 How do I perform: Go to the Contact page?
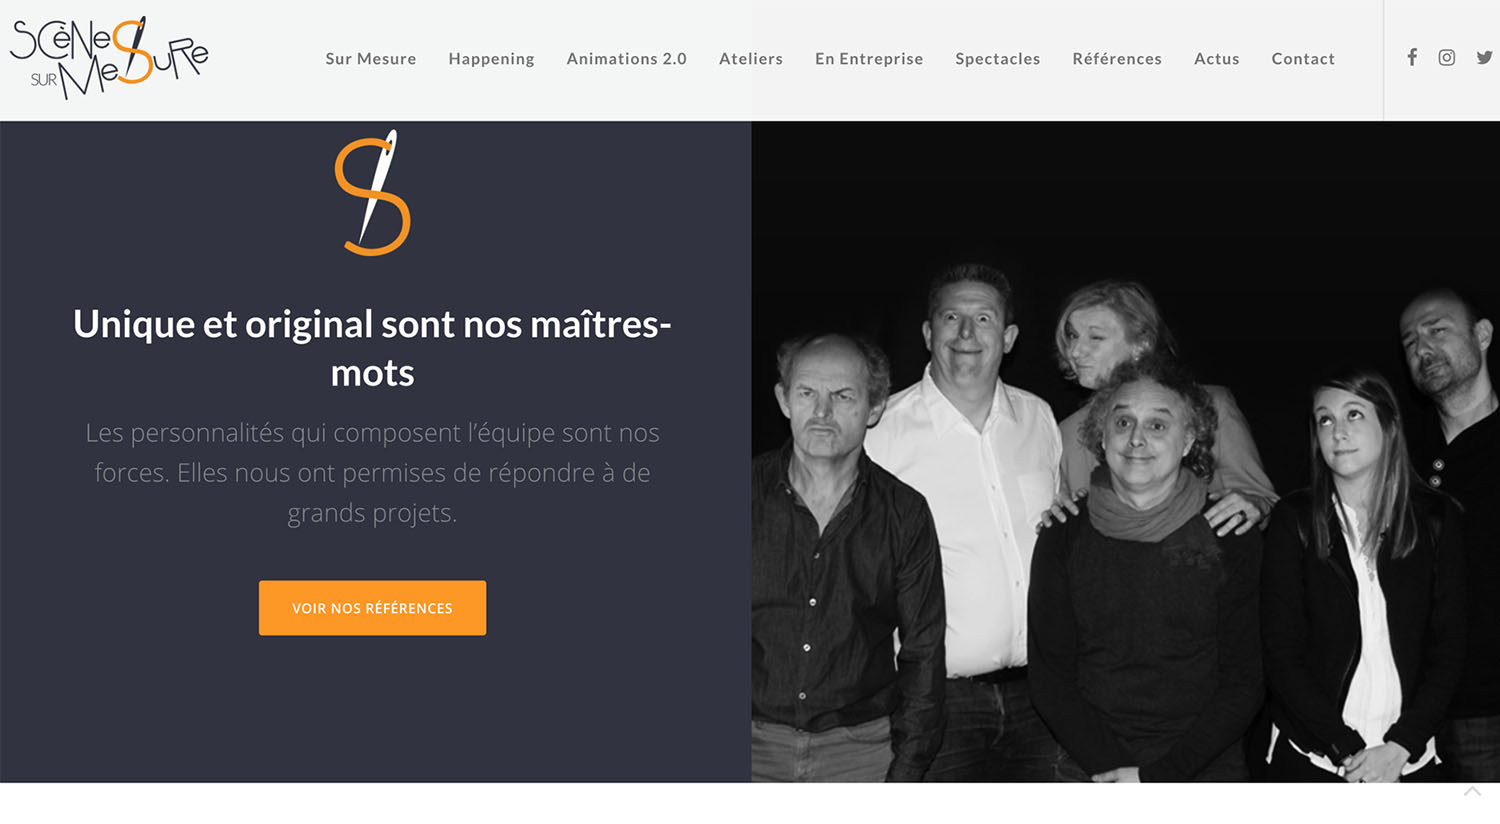pos(1303,59)
